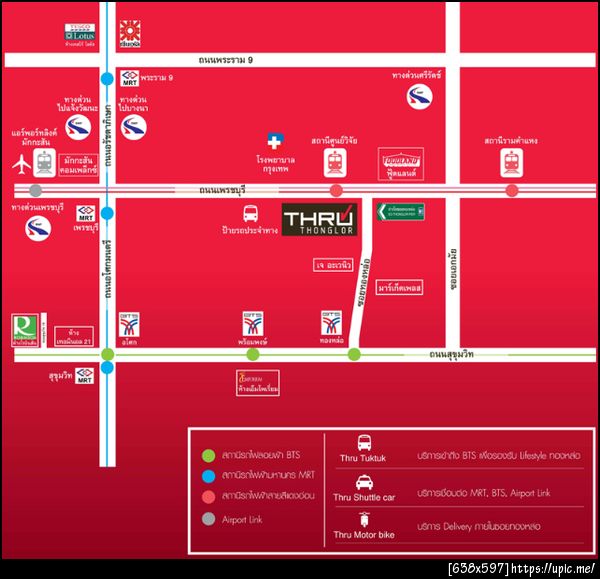Click the train icon under สถานีศูนย์วิจัย

pyautogui.click(x=335, y=163)
